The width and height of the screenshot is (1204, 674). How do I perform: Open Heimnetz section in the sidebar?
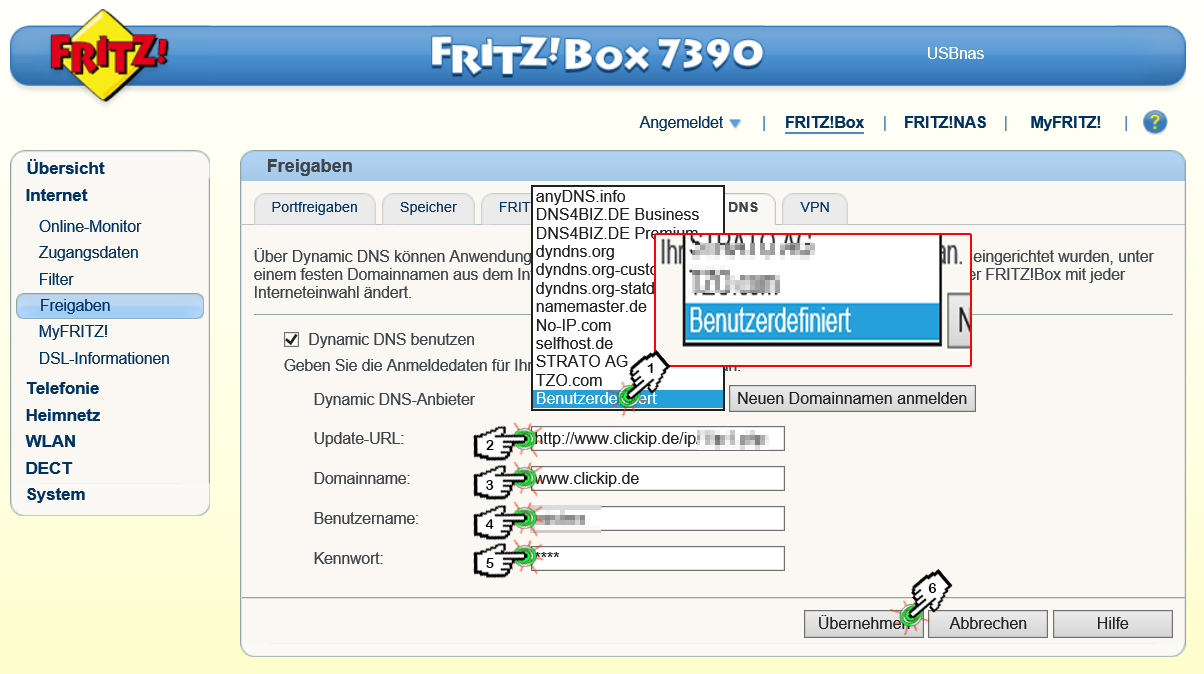point(63,415)
